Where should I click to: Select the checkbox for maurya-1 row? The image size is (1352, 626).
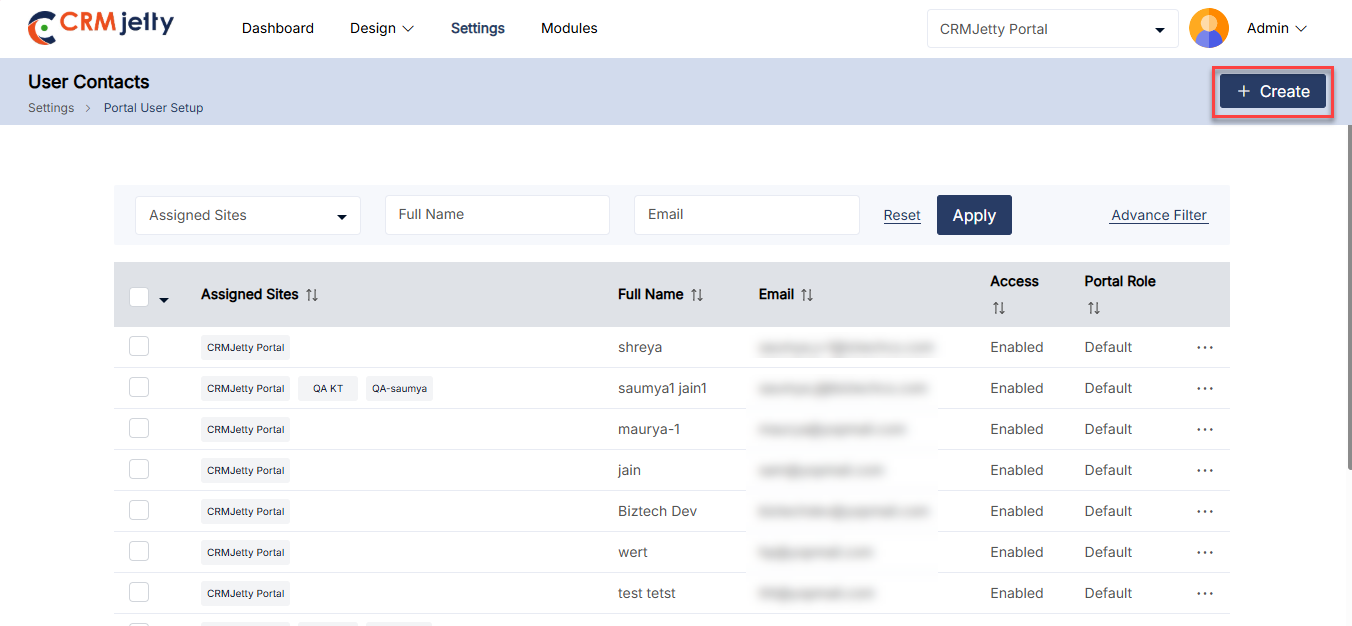pyautogui.click(x=139, y=429)
